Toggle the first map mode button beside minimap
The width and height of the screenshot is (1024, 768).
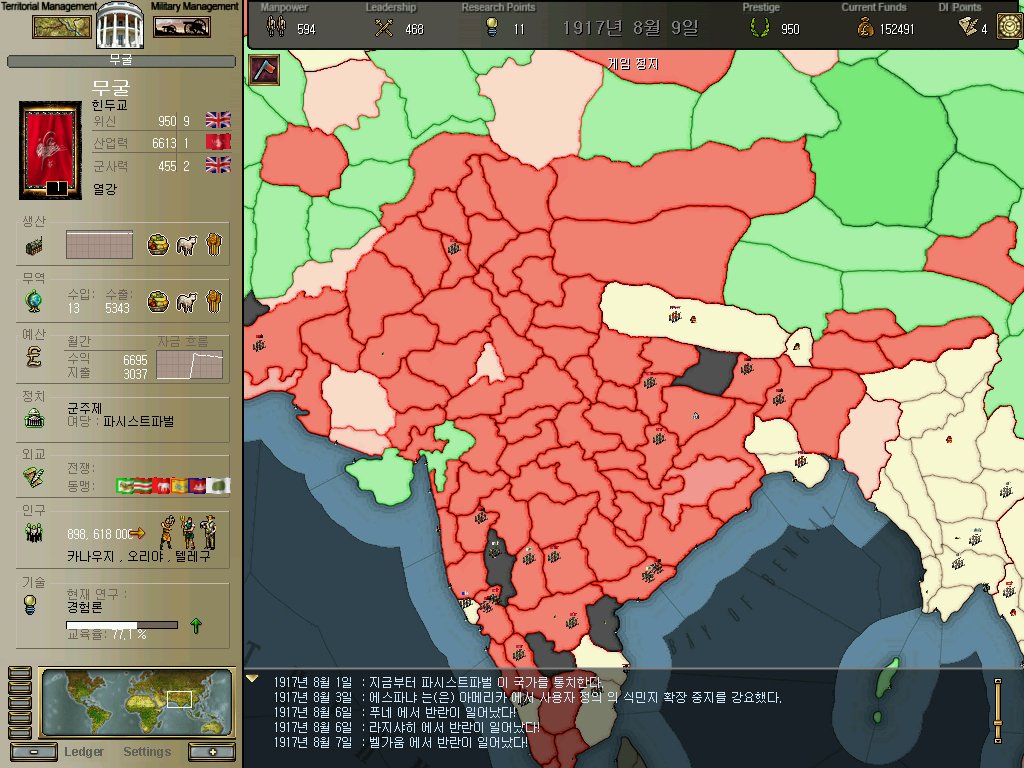coord(18,674)
